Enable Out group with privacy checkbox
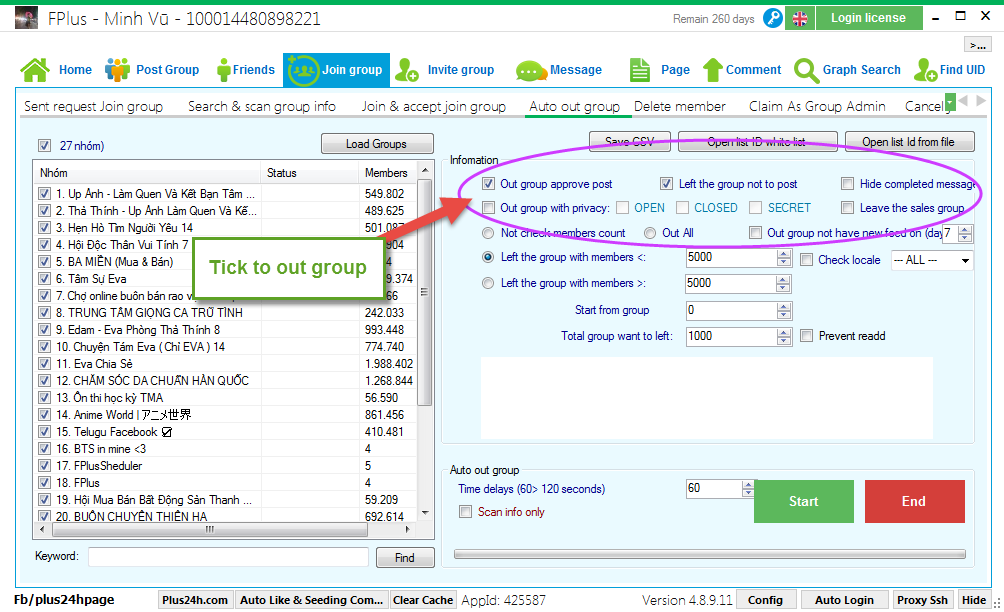 [x=489, y=207]
